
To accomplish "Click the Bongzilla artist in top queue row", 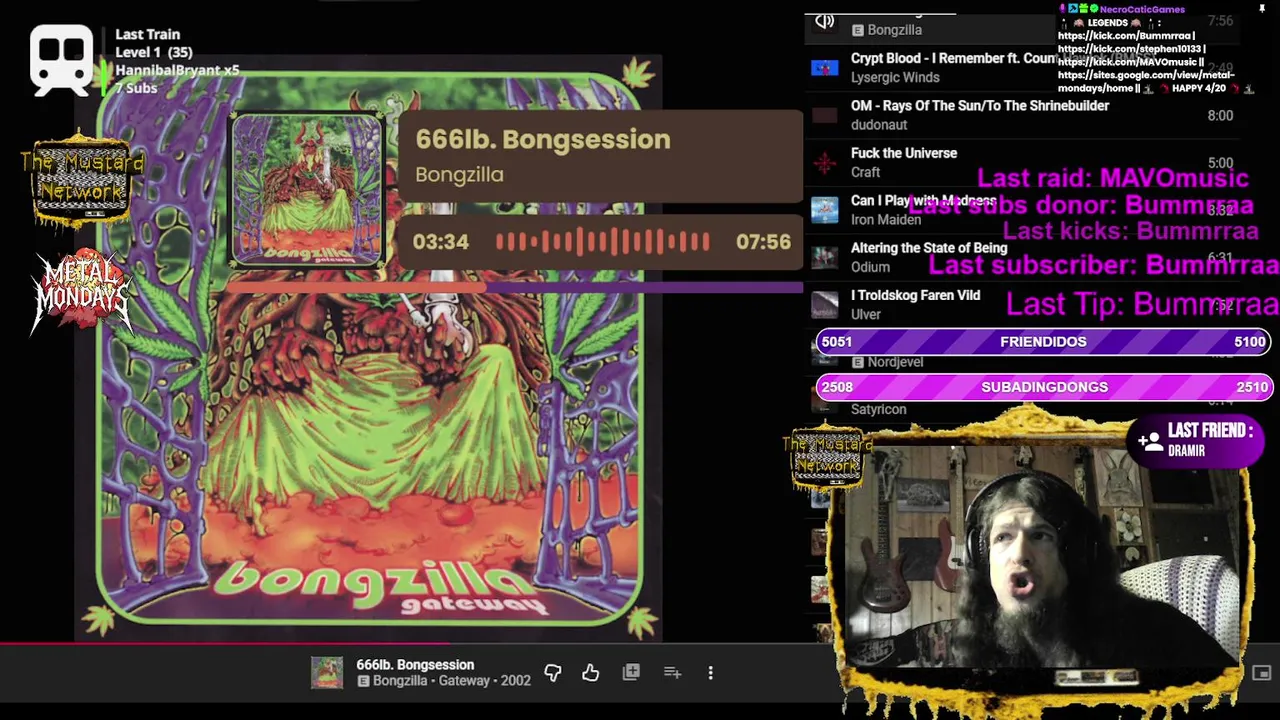I will [x=895, y=30].
